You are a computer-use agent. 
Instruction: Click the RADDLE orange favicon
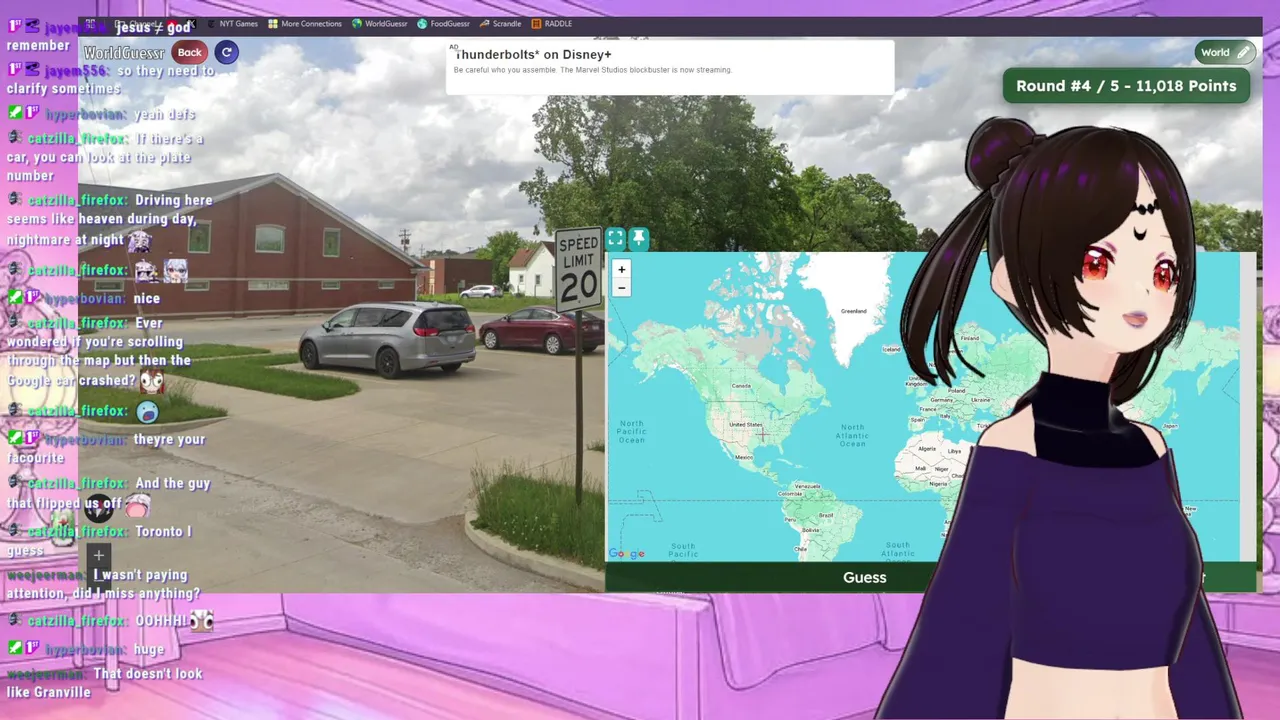(536, 24)
